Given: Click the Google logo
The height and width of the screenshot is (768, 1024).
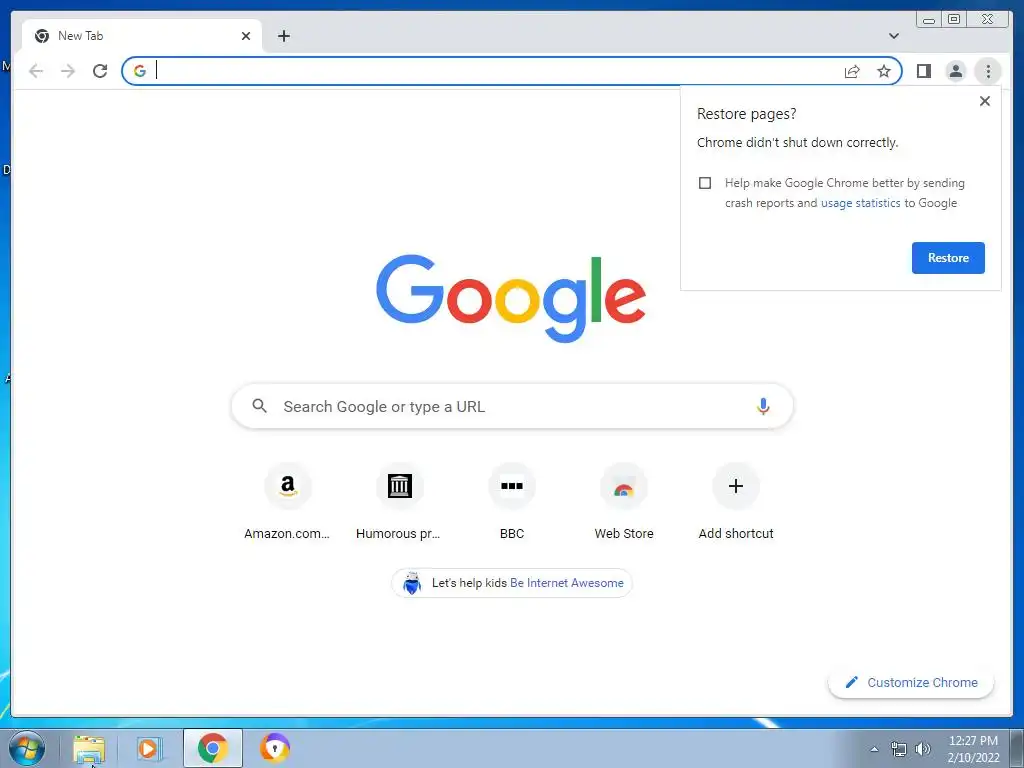Looking at the screenshot, I should (511, 298).
